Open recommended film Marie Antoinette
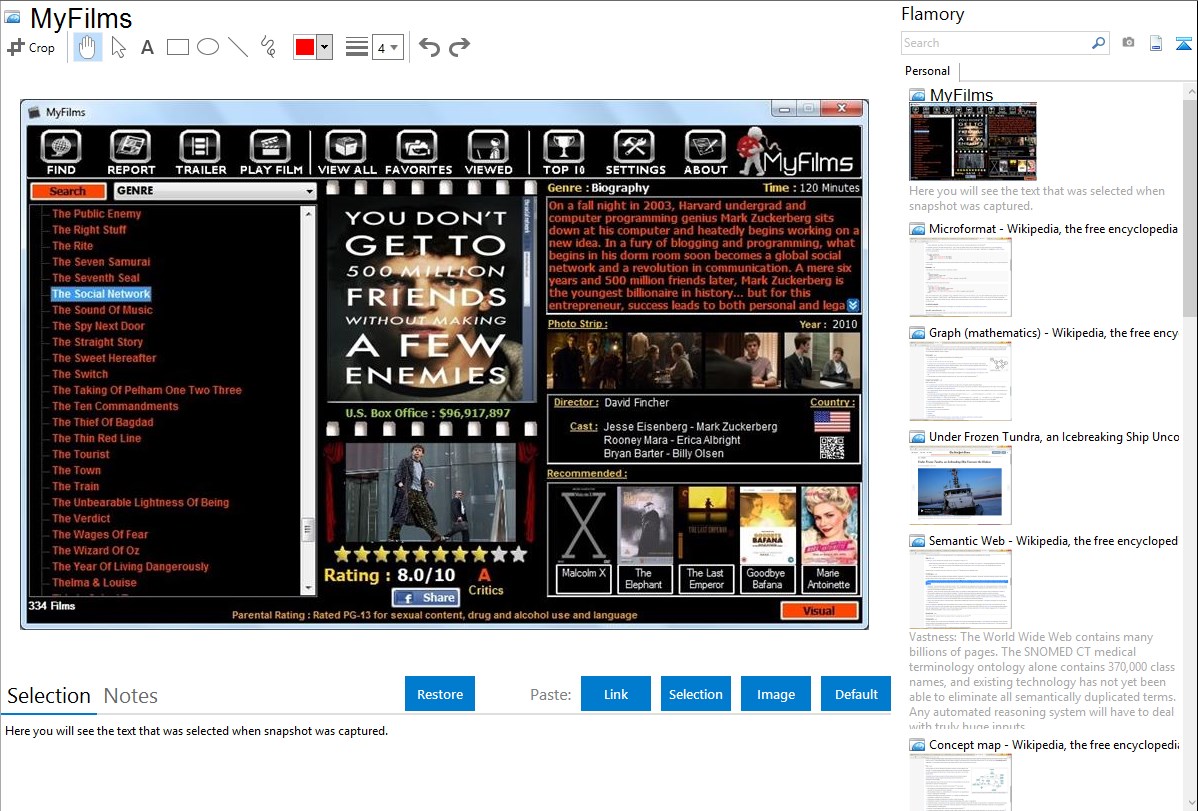Viewport: 1198px width, 811px height. [x=828, y=540]
